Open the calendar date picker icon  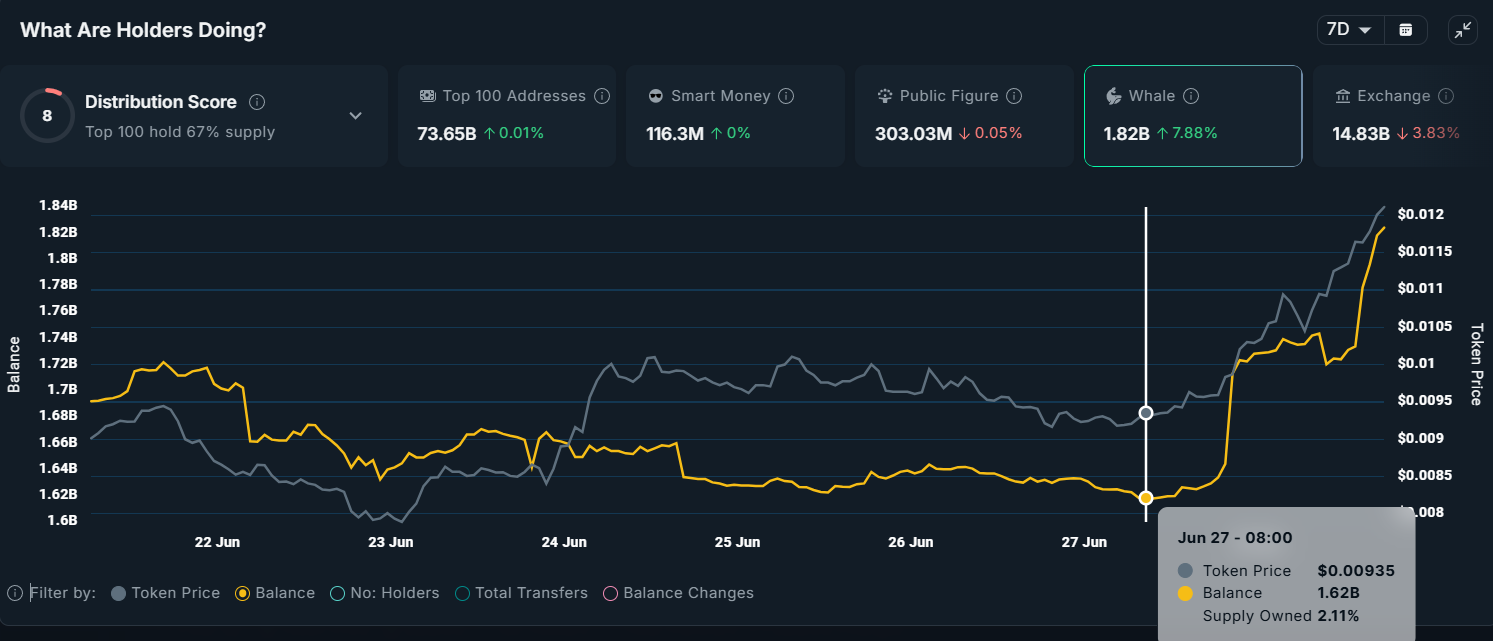(x=1406, y=30)
